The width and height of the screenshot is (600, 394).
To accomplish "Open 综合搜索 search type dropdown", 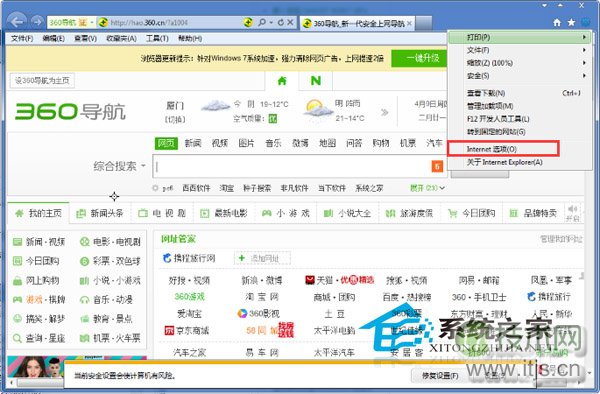I will [x=119, y=166].
